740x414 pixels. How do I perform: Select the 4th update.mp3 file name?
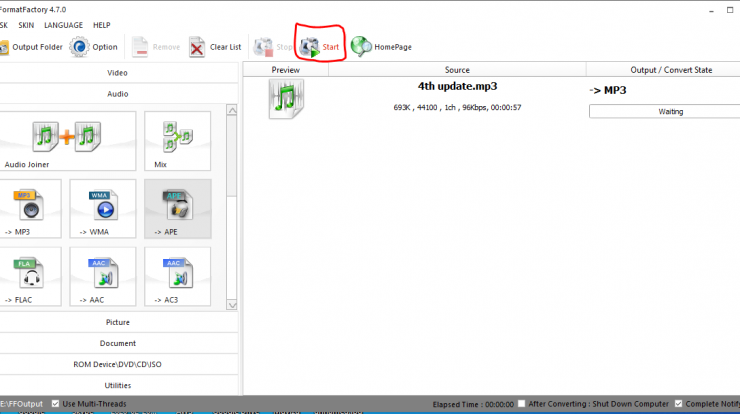[457, 86]
